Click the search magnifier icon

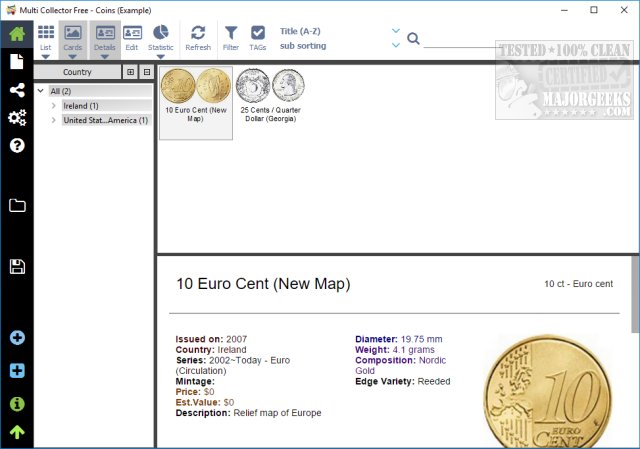click(413, 38)
